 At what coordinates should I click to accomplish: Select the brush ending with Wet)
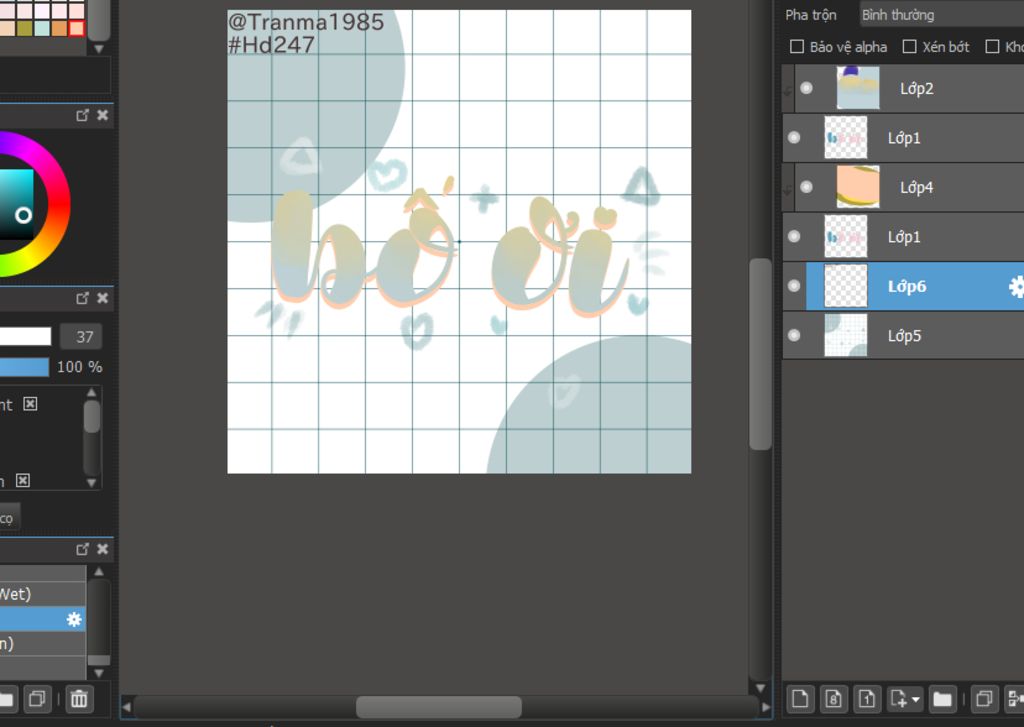coord(42,594)
